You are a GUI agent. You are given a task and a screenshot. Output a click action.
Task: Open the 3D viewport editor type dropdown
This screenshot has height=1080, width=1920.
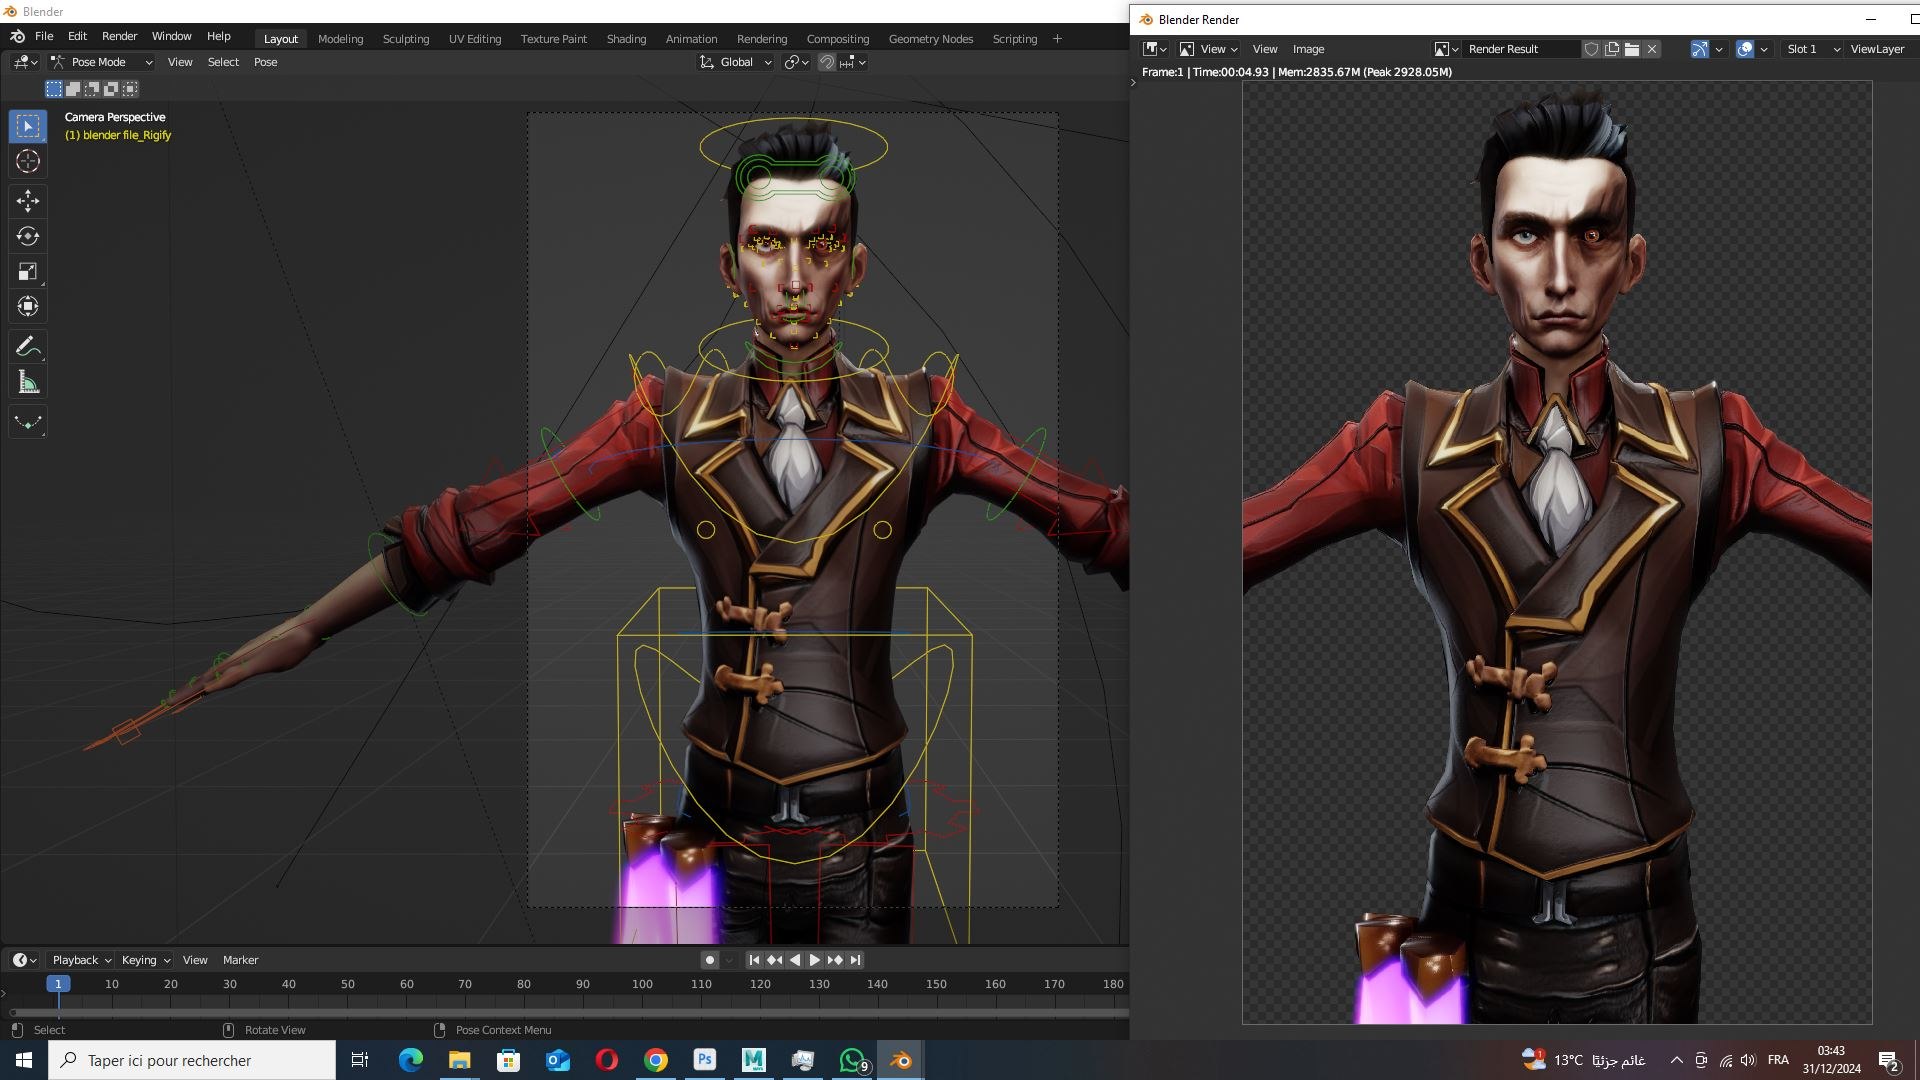point(26,62)
